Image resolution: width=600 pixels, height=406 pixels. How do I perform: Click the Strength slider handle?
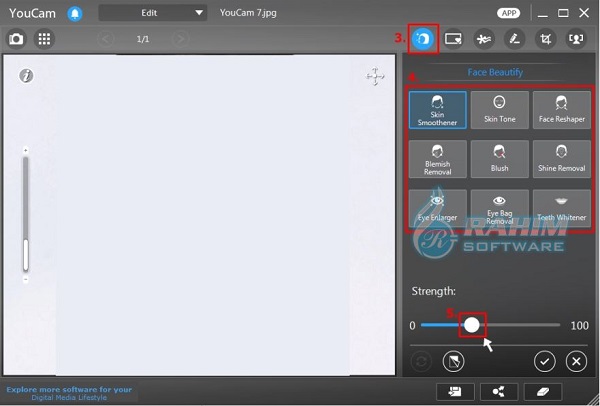tap(472, 325)
